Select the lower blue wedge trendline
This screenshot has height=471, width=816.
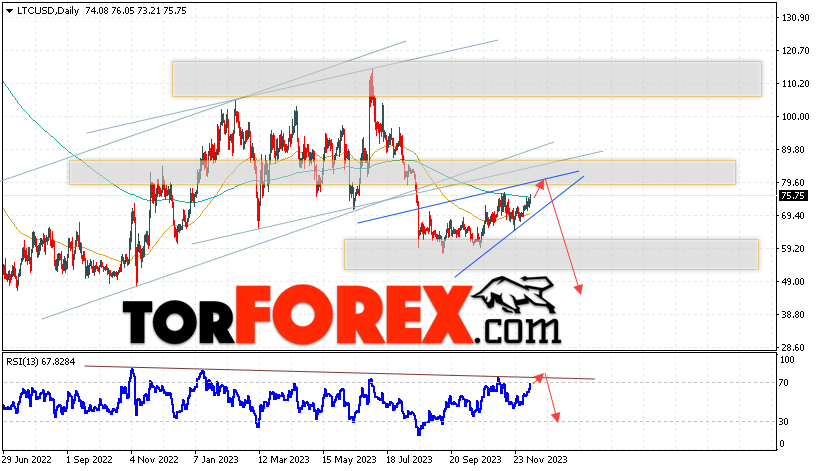519,226
